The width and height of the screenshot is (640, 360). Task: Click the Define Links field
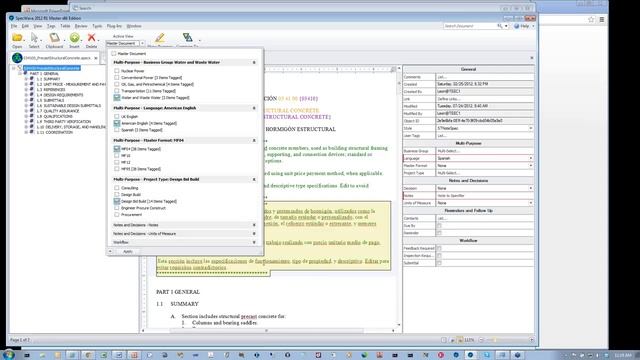pyautogui.click(x=484, y=99)
